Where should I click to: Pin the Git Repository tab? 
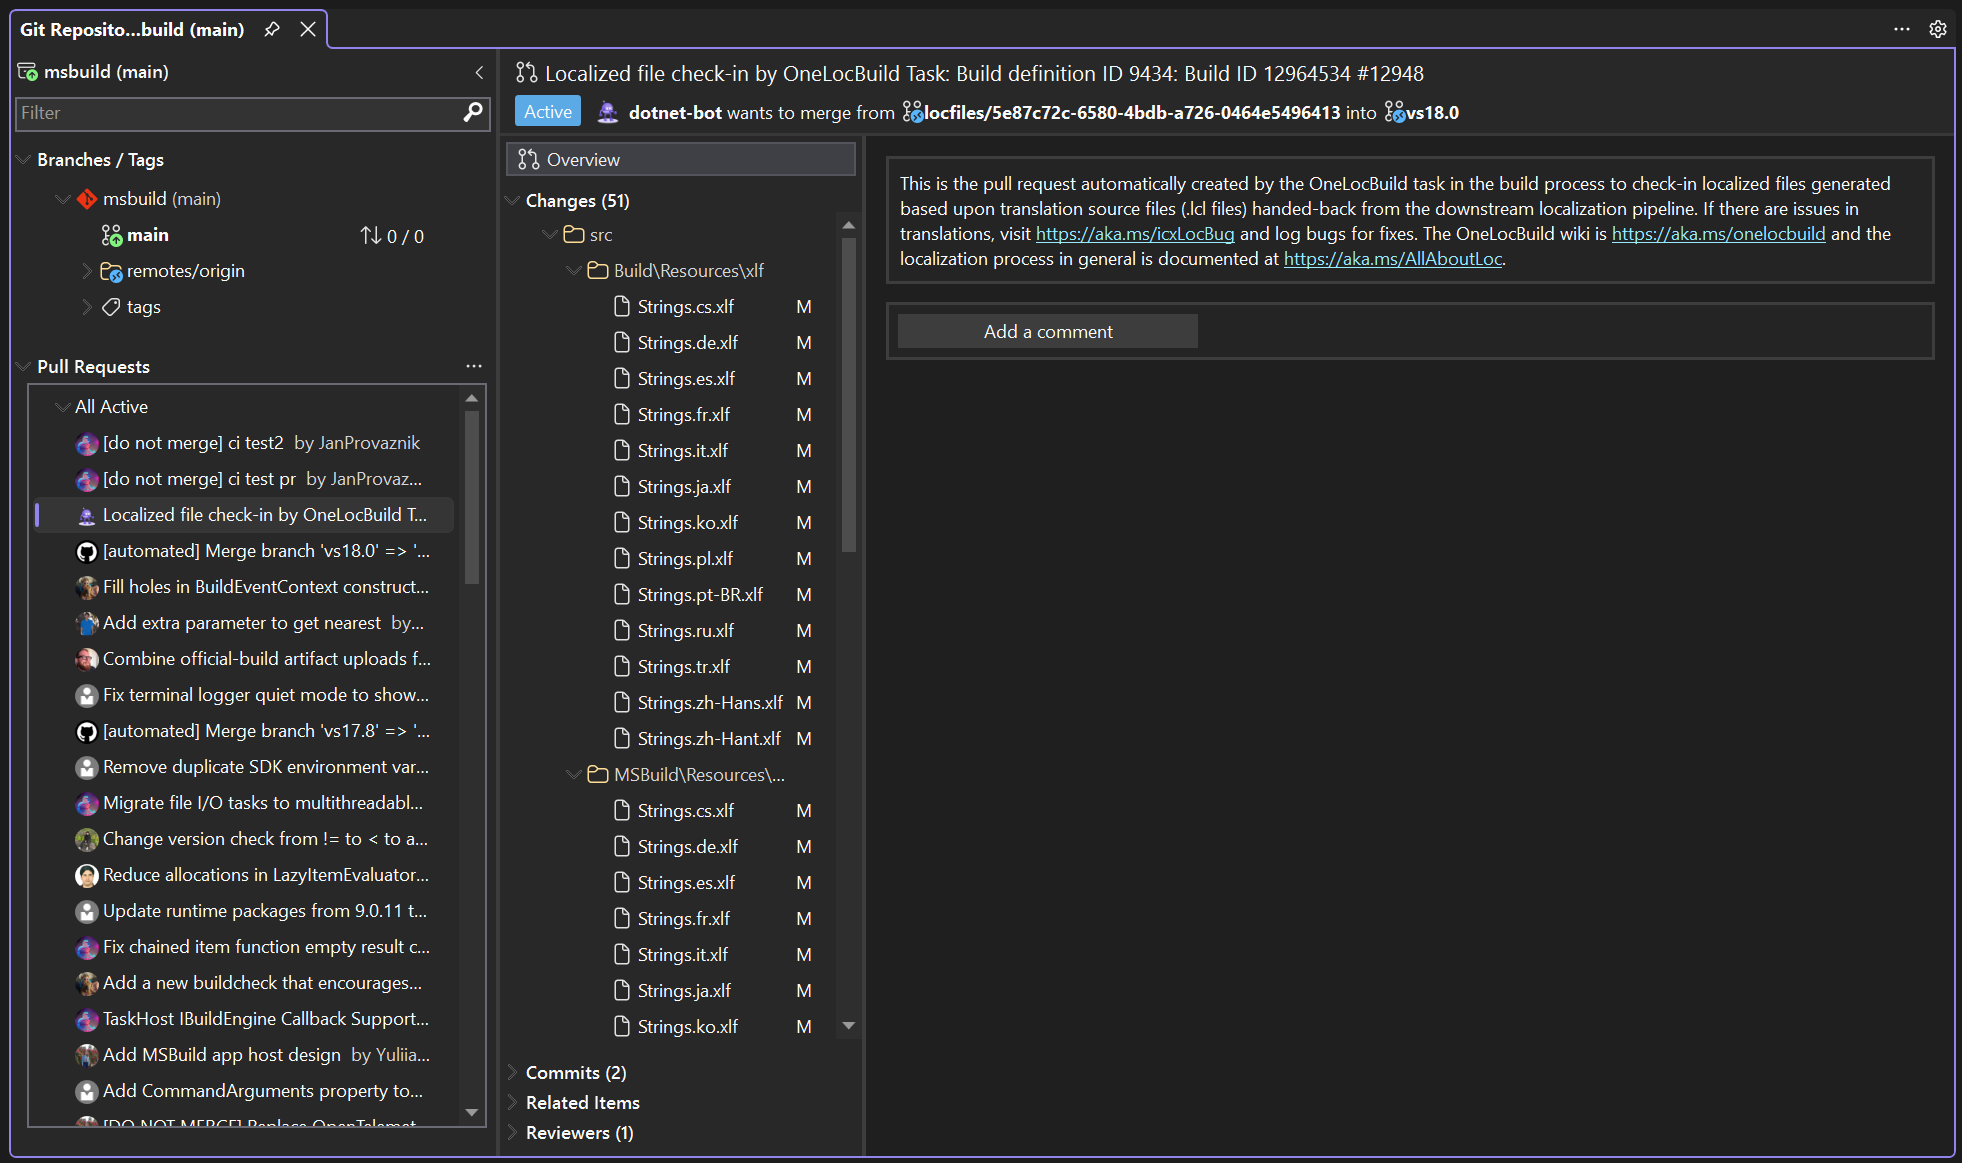coord(271,29)
